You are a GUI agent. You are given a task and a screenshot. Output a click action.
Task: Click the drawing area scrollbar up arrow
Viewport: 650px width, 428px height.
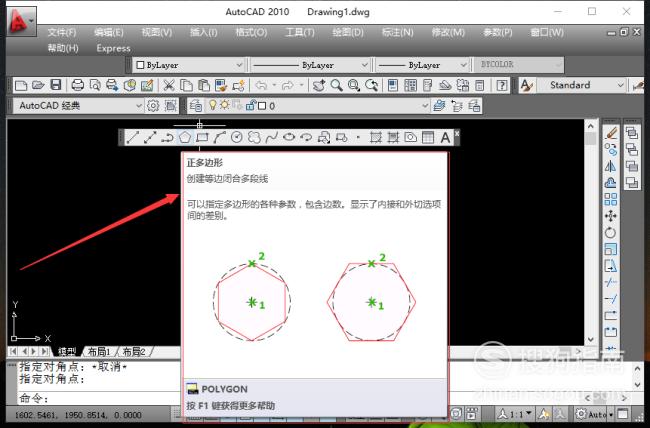click(591, 126)
